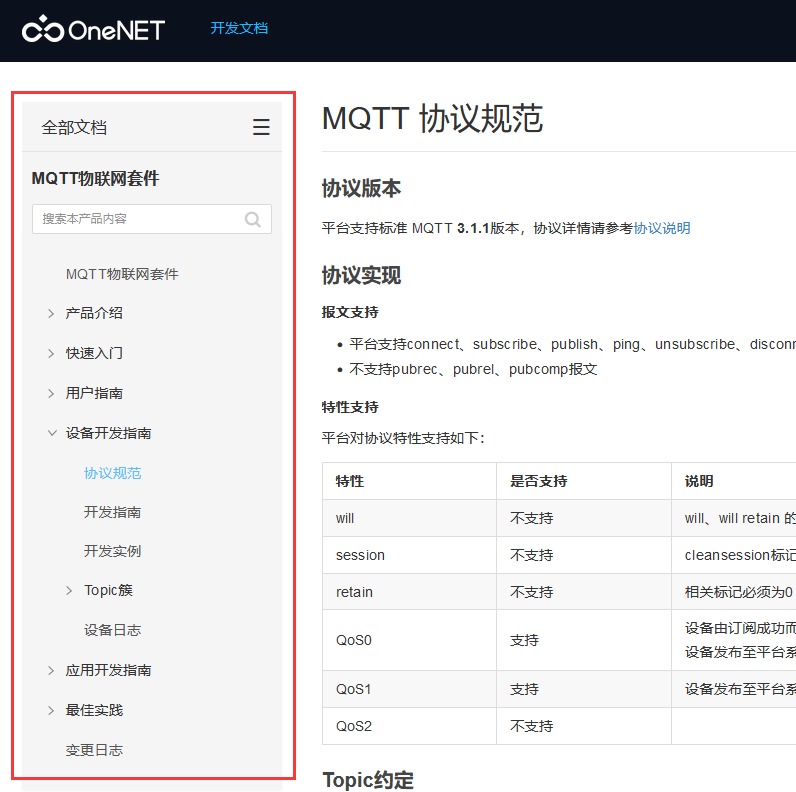796x792 pixels.
Task: Click the 协议实现 heading
Action: pyautogui.click(x=361, y=276)
